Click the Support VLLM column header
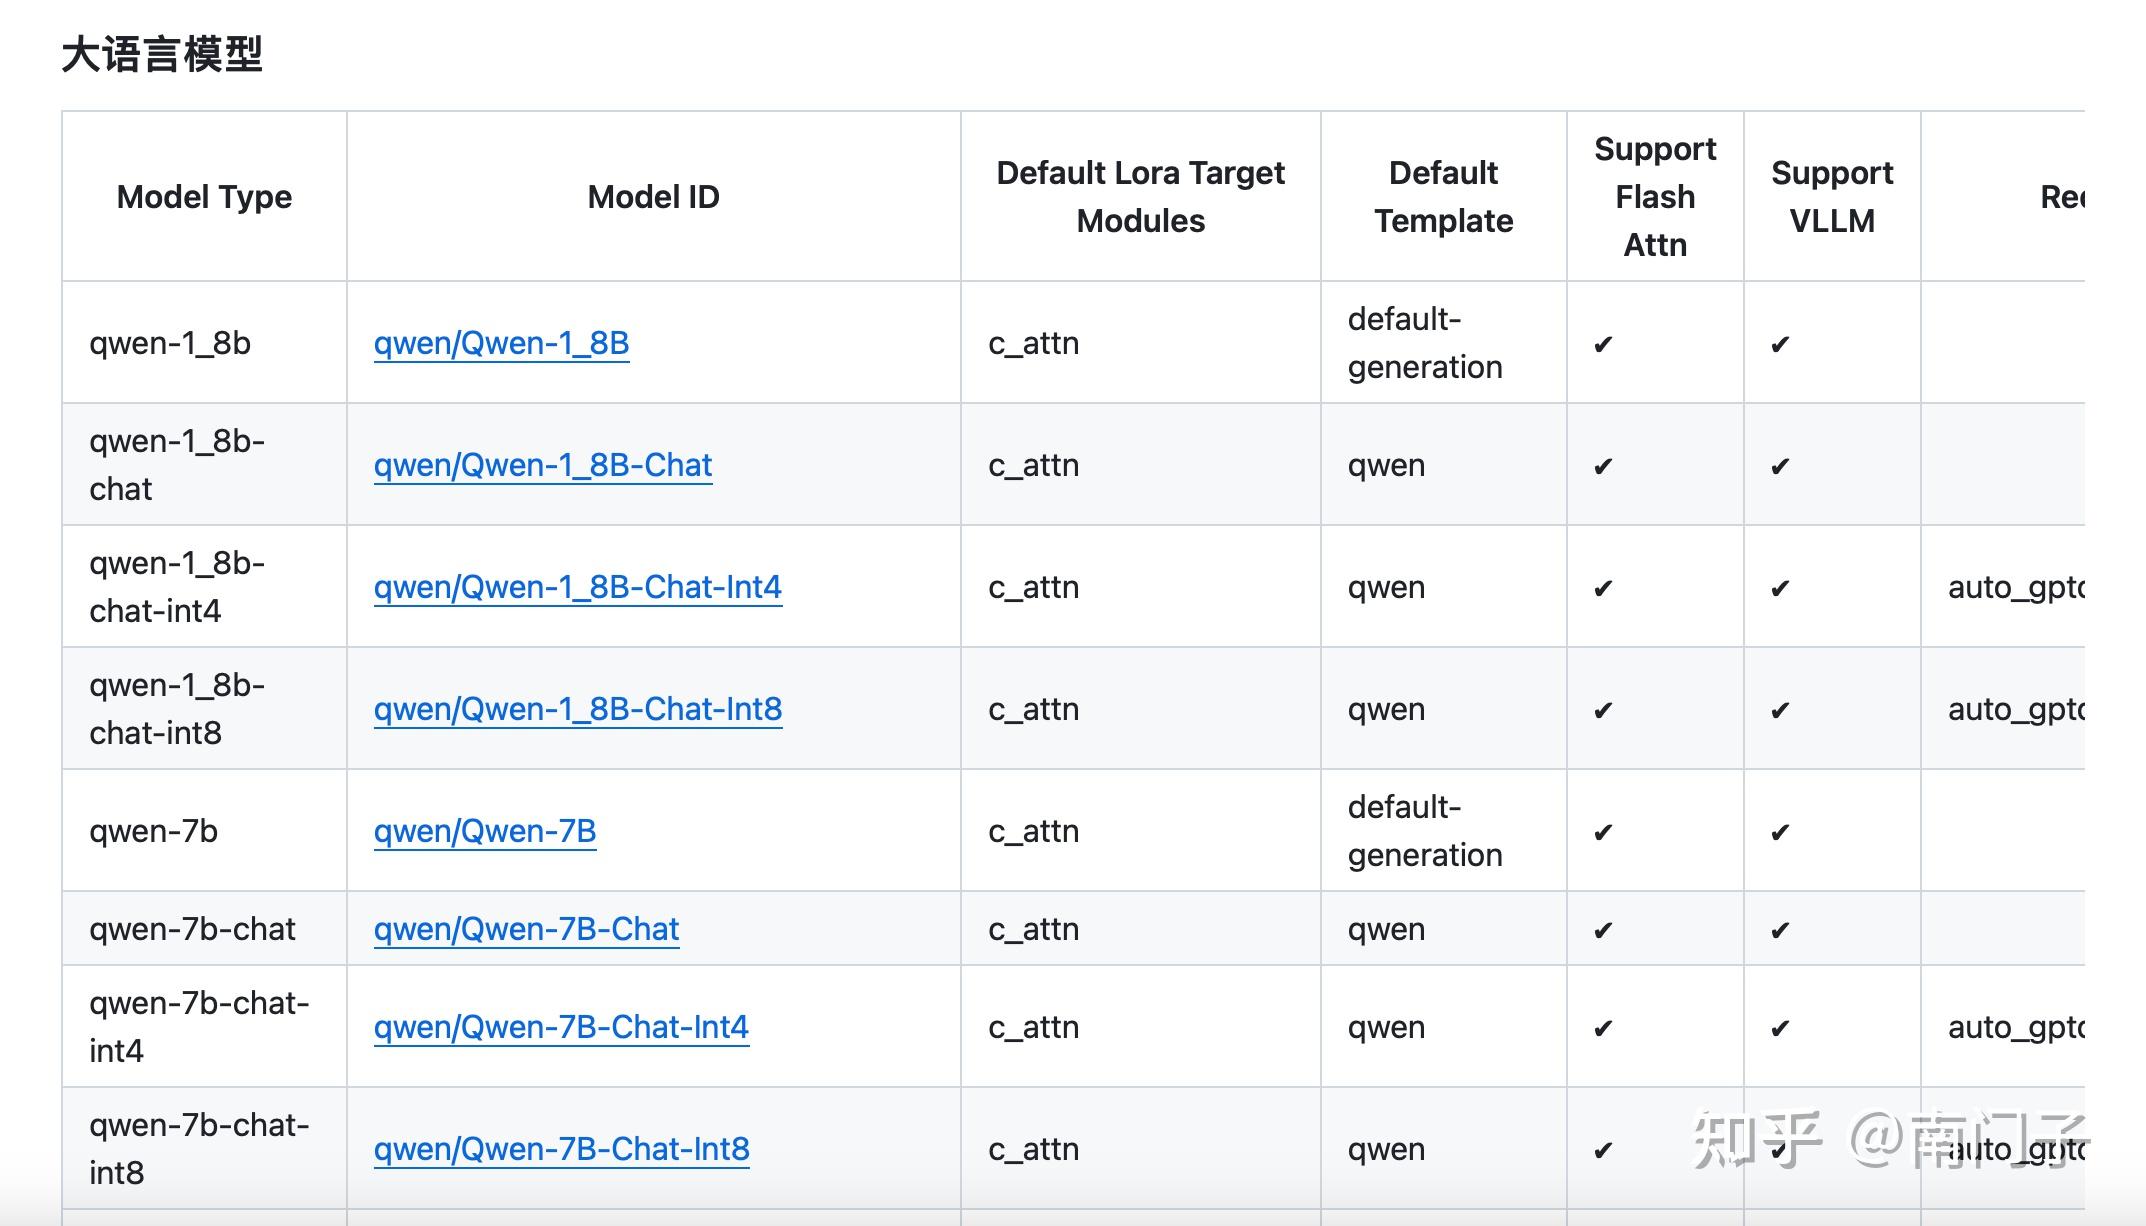2146x1226 pixels. 1832,197
